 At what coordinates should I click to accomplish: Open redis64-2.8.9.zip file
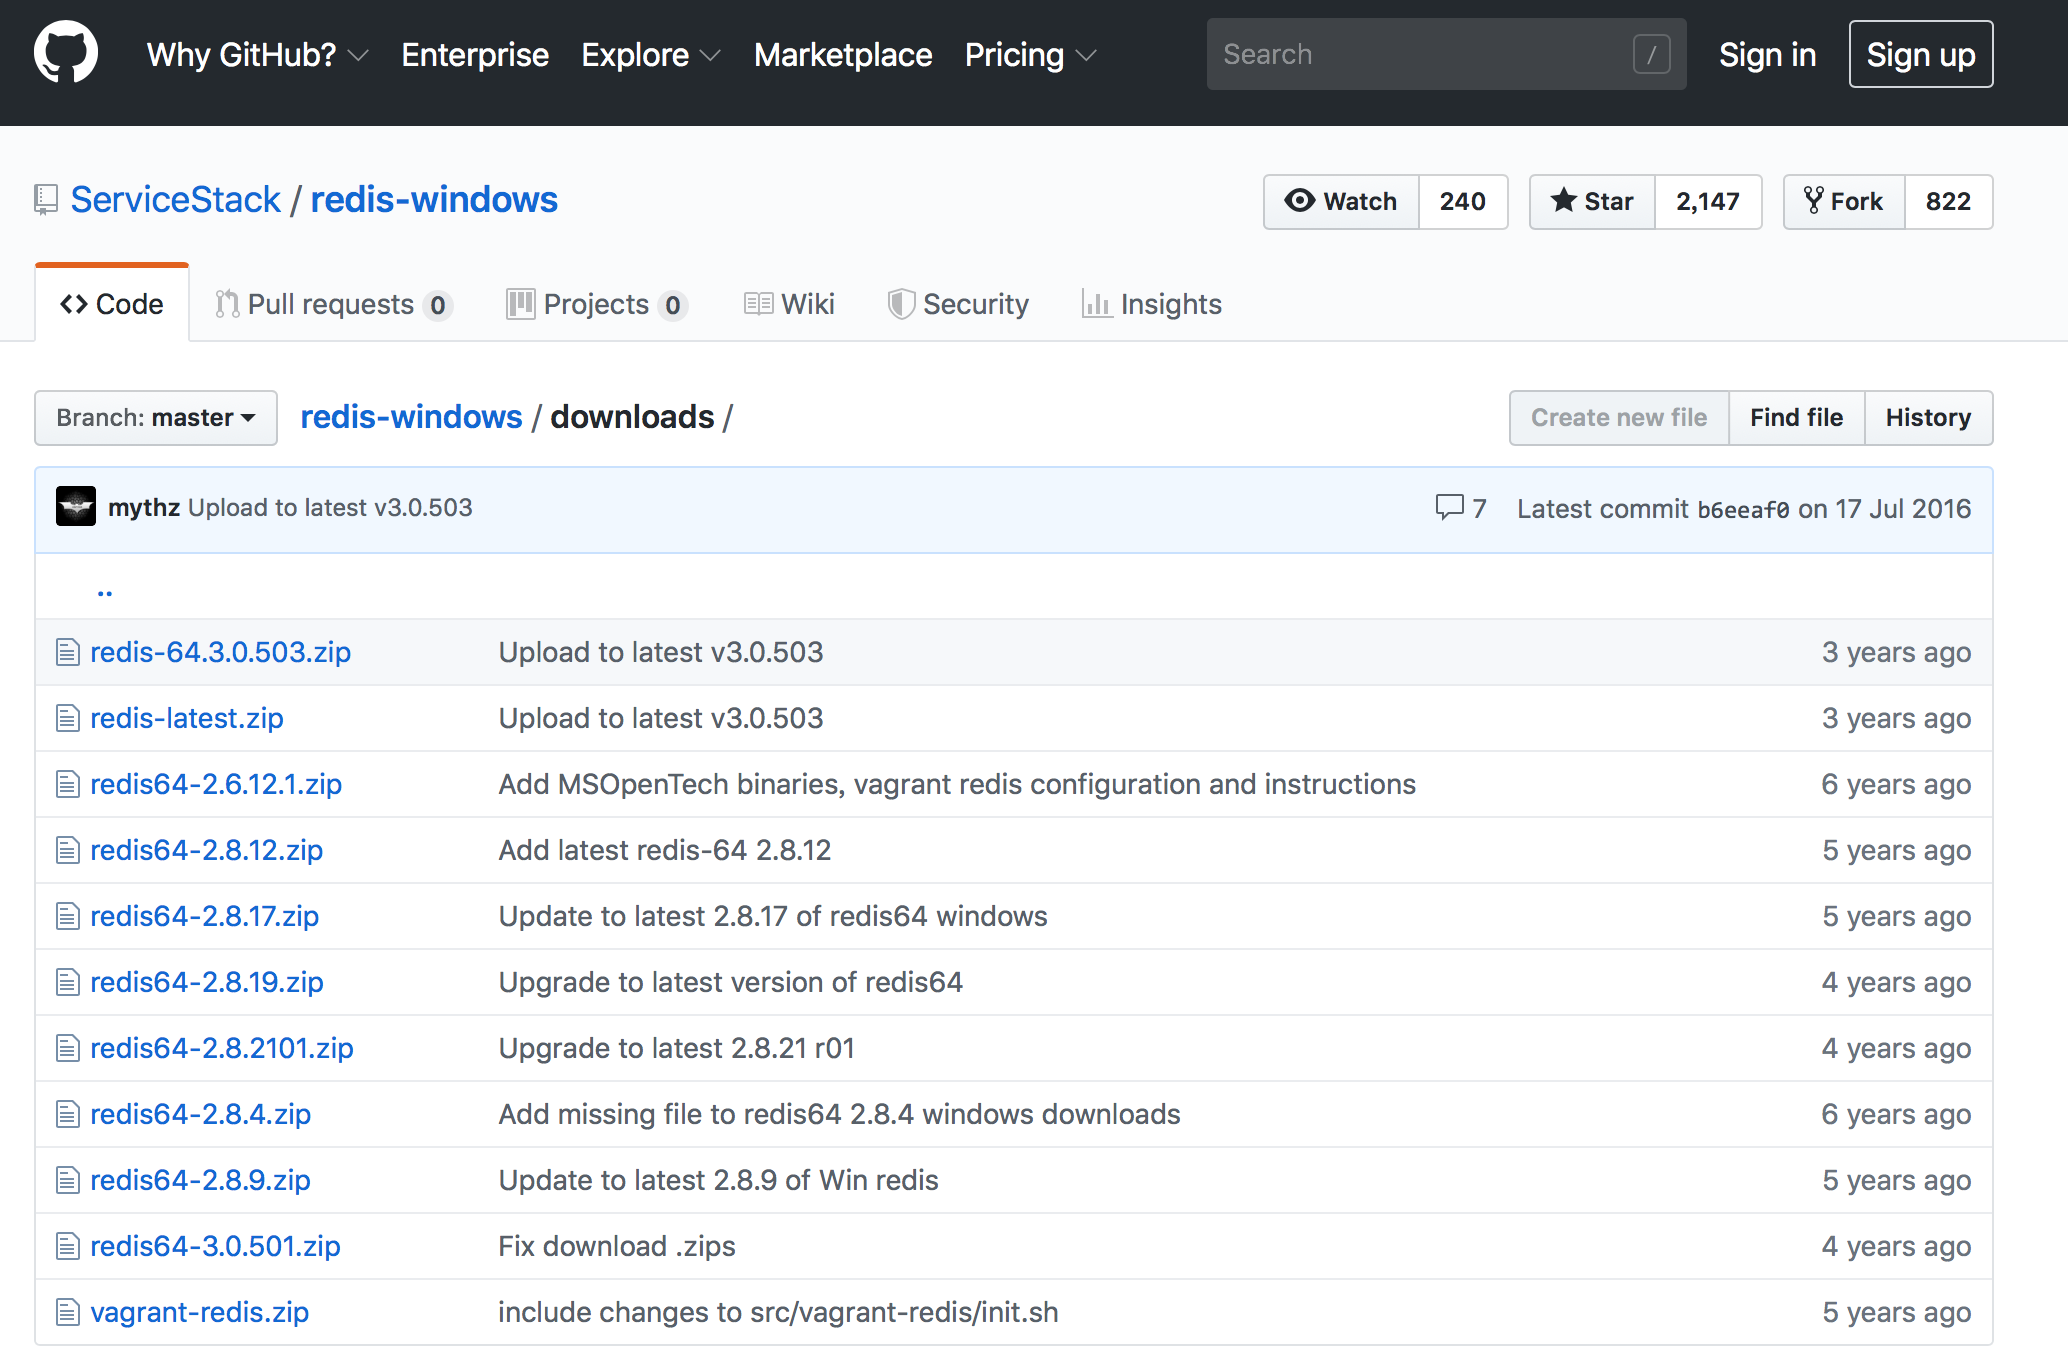coord(200,1180)
